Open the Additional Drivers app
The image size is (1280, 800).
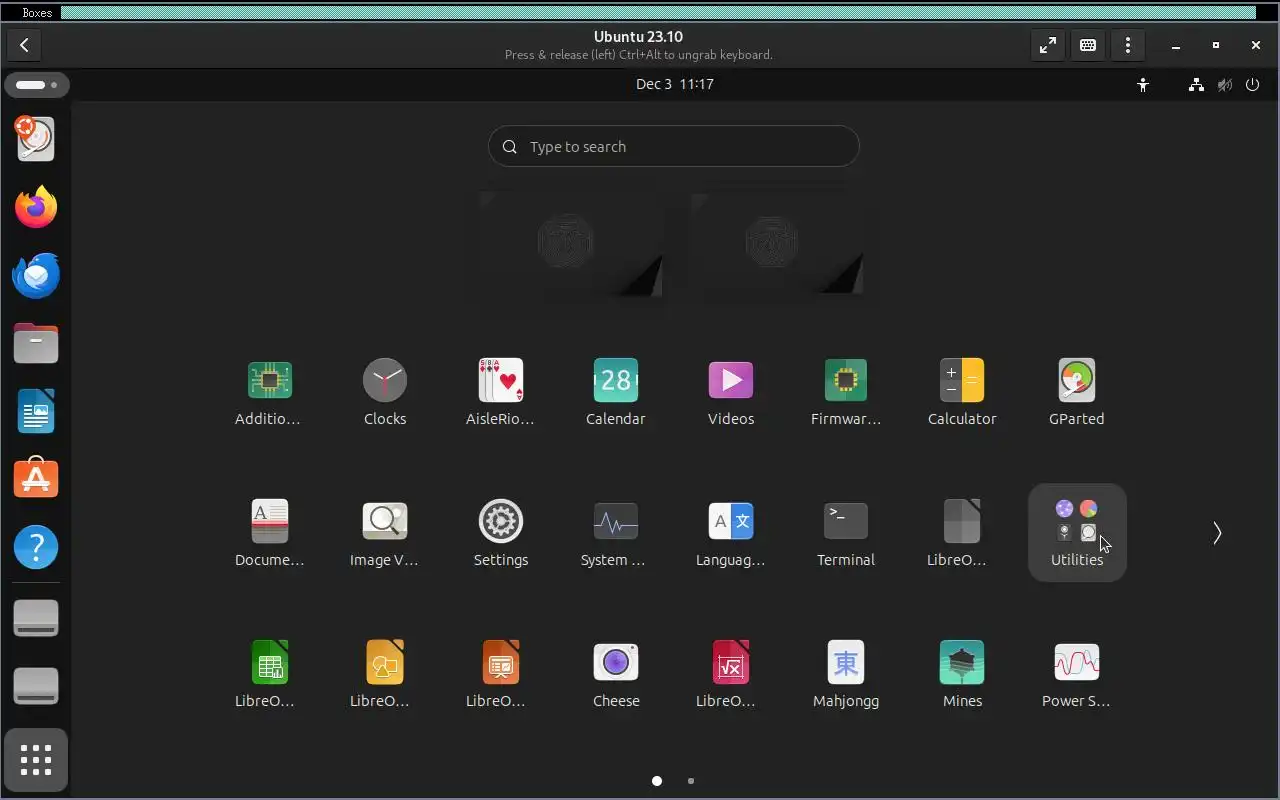click(x=269, y=392)
